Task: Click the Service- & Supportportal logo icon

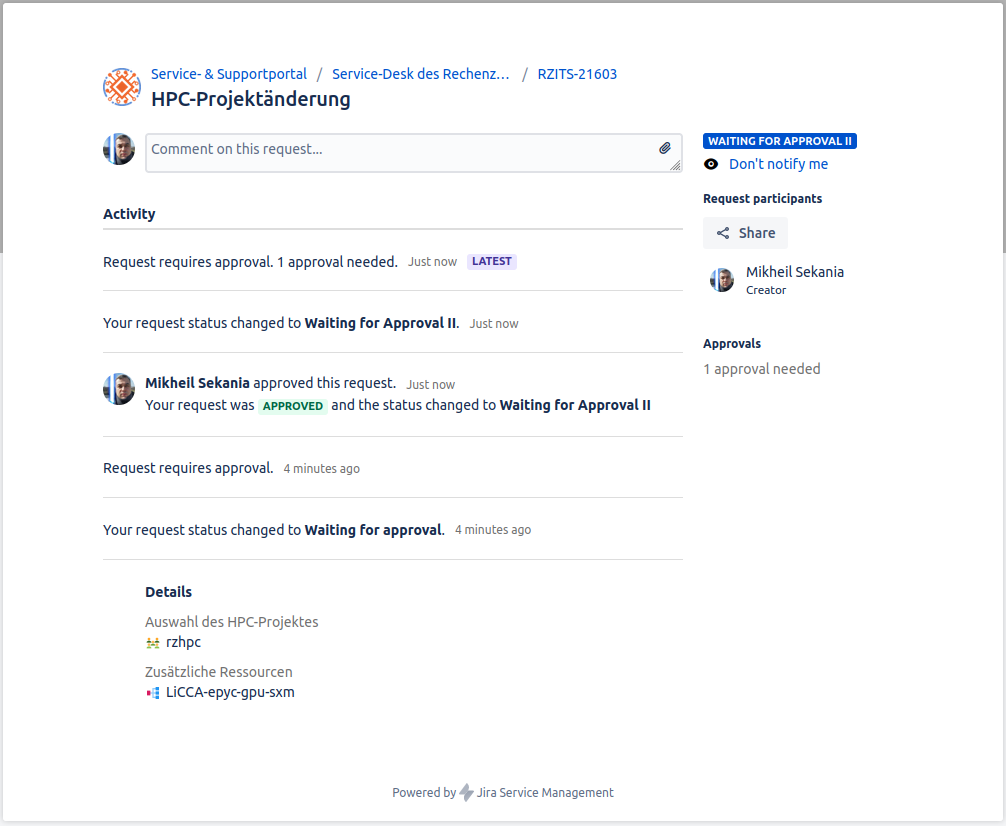Action: point(122,87)
